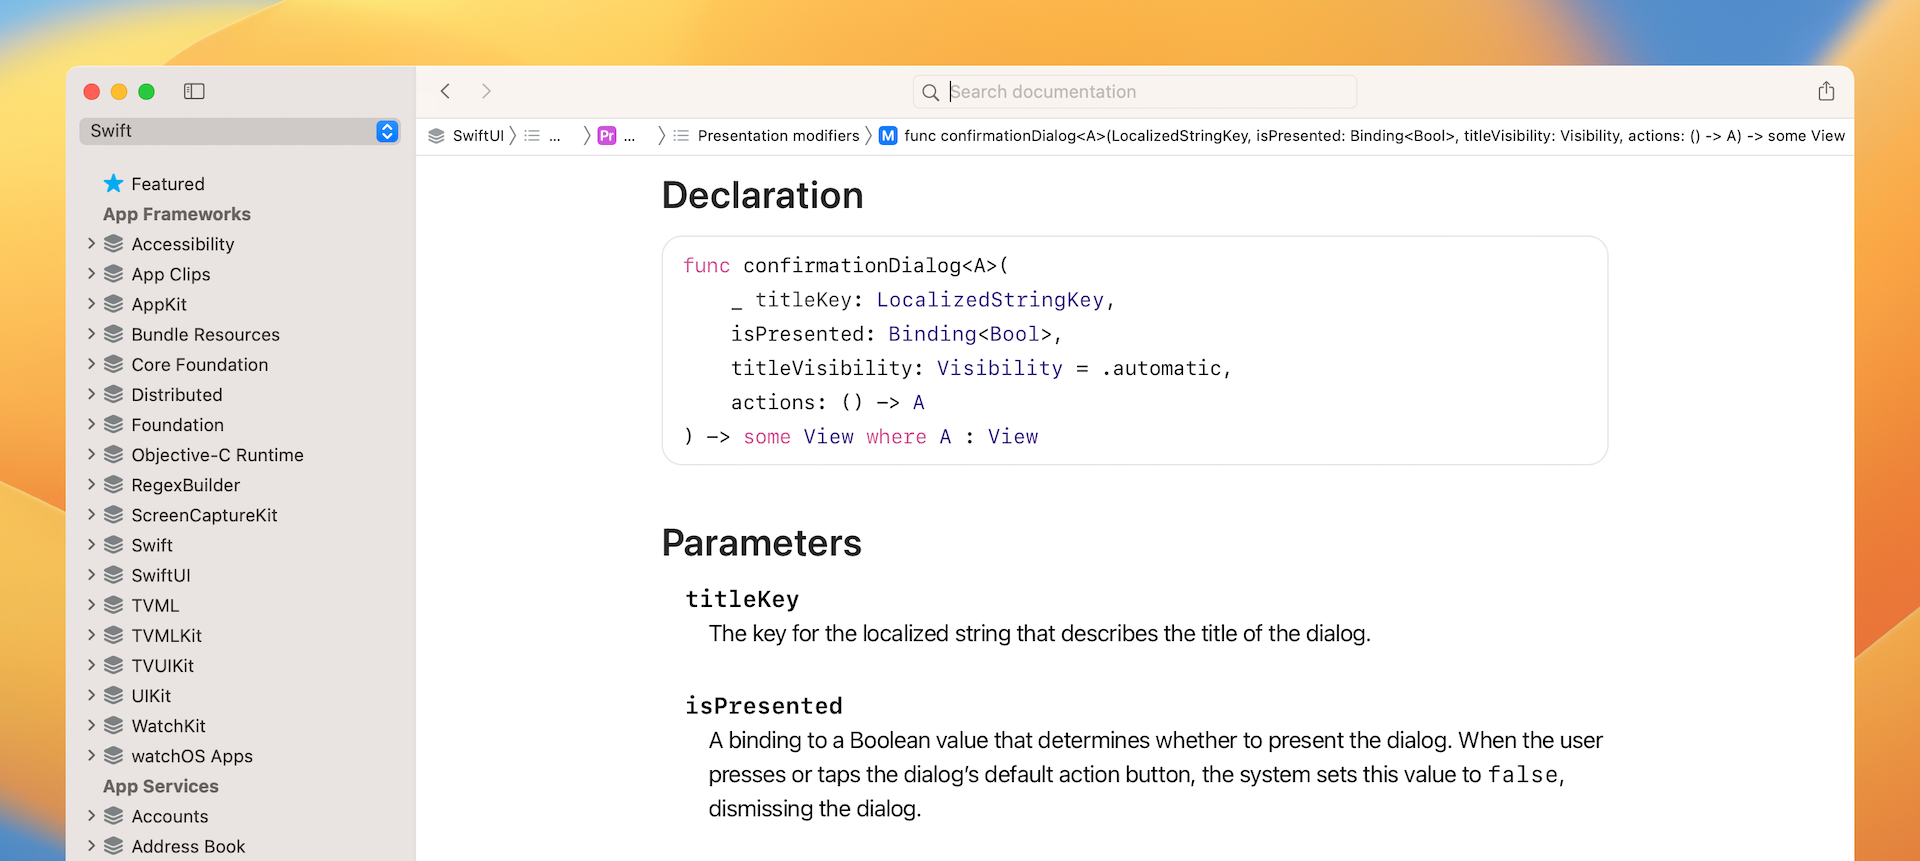The width and height of the screenshot is (1920, 861).
Task: Select TVUIKit in the sidebar
Action: point(163,665)
